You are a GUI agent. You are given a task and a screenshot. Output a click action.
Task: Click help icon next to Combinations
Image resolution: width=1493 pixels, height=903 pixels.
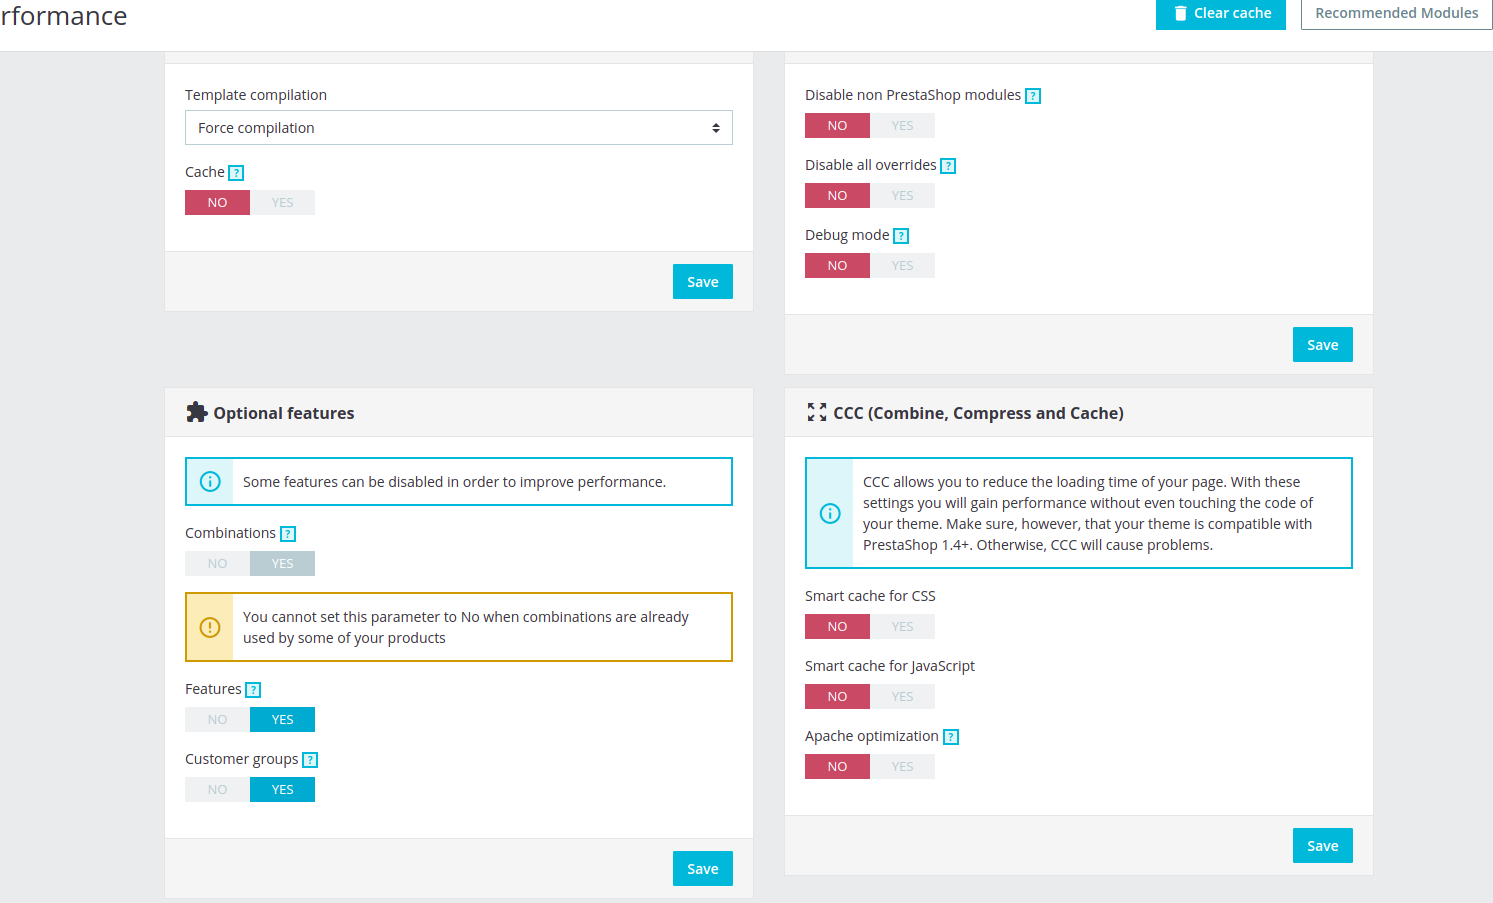[288, 534]
